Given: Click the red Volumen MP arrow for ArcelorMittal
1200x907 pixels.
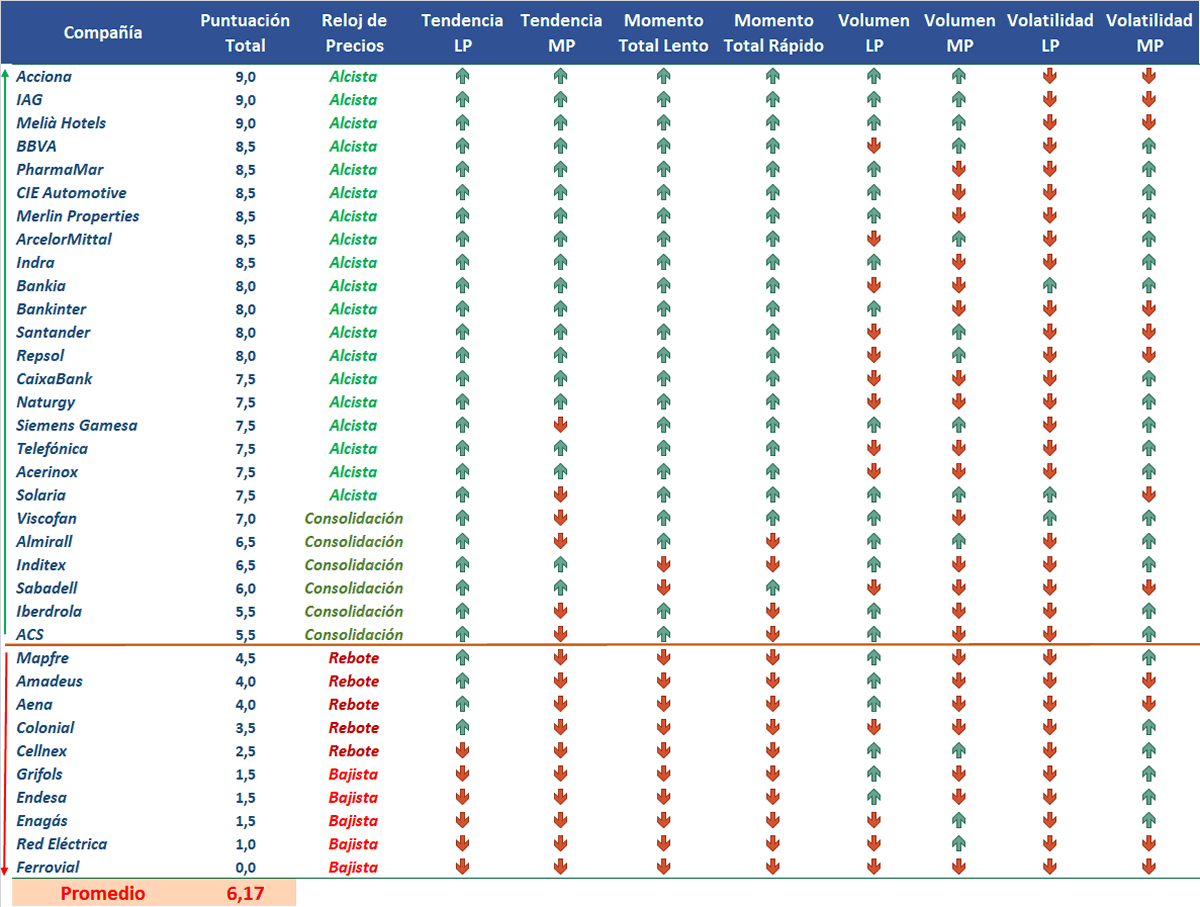Looking at the screenshot, I should click(959, 239).
